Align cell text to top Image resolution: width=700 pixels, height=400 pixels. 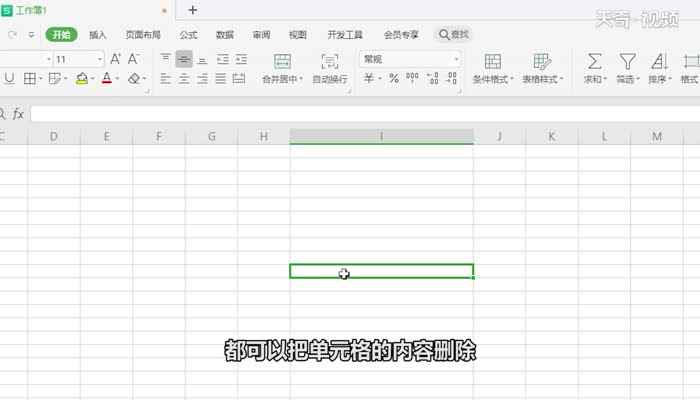point(166,59)
